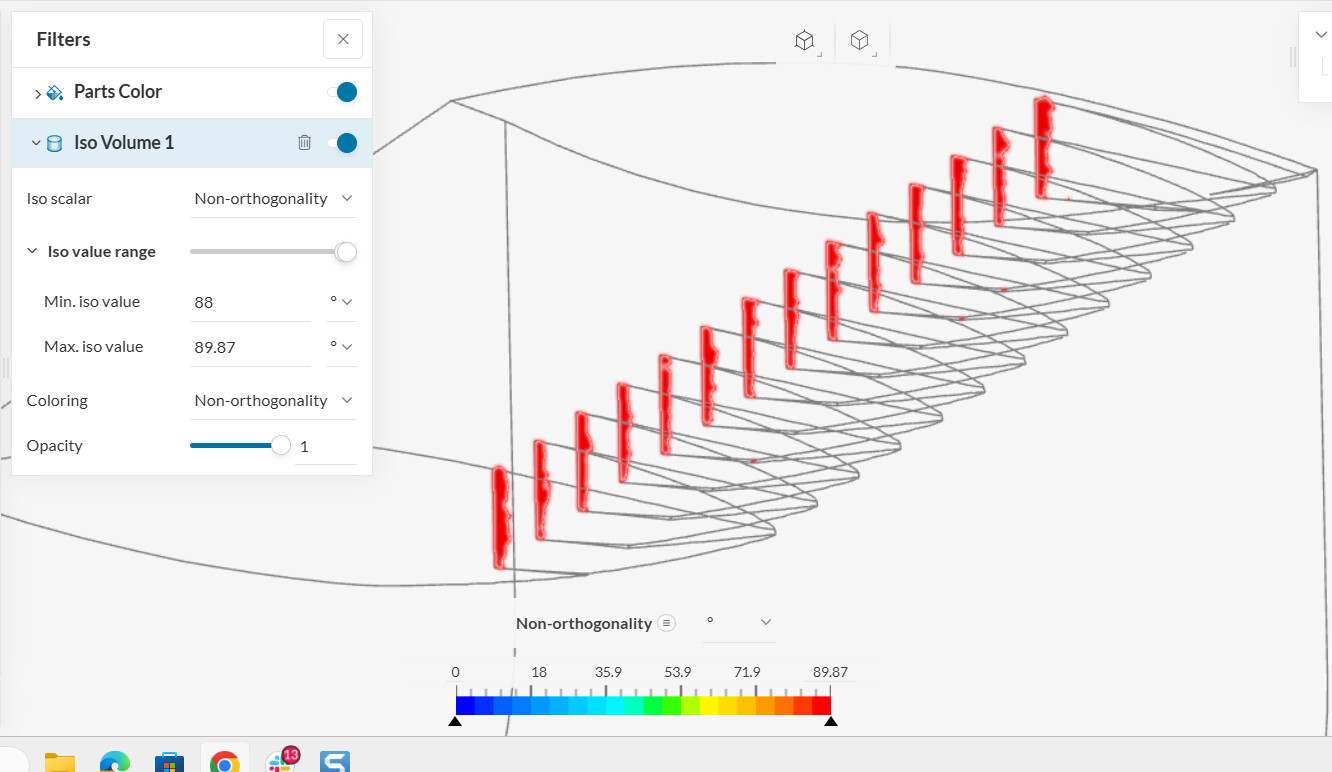This screenshot has height=772, width=1332.
Task: Click the legend value 53.9
Action: 678,672
